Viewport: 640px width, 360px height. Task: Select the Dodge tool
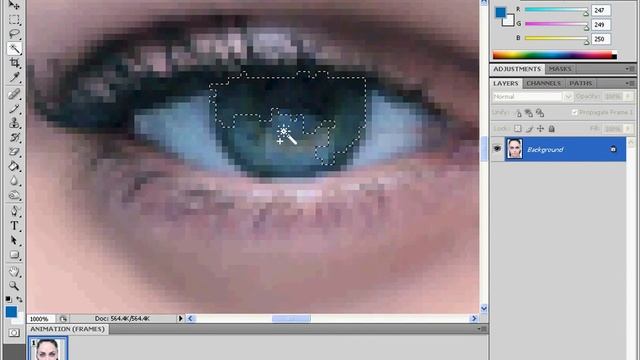(x=14, y=195)
